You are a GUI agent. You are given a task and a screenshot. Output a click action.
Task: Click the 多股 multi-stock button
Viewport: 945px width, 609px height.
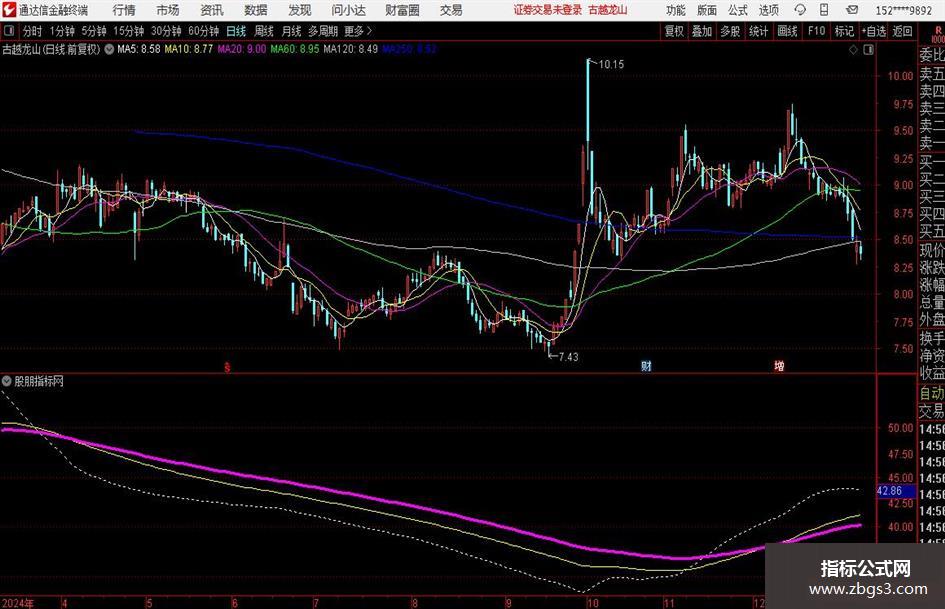coord(730,31)
